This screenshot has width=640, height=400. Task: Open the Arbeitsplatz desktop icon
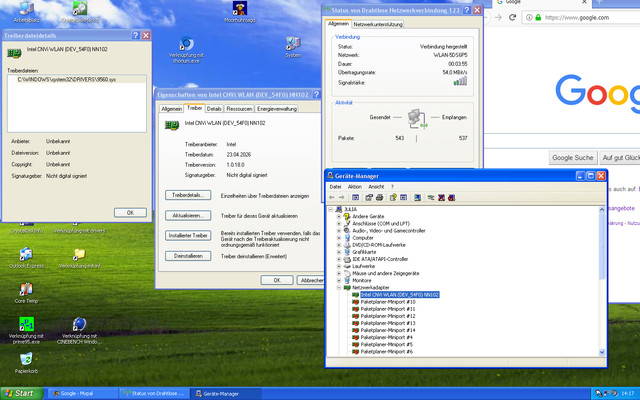click(27, 11)
